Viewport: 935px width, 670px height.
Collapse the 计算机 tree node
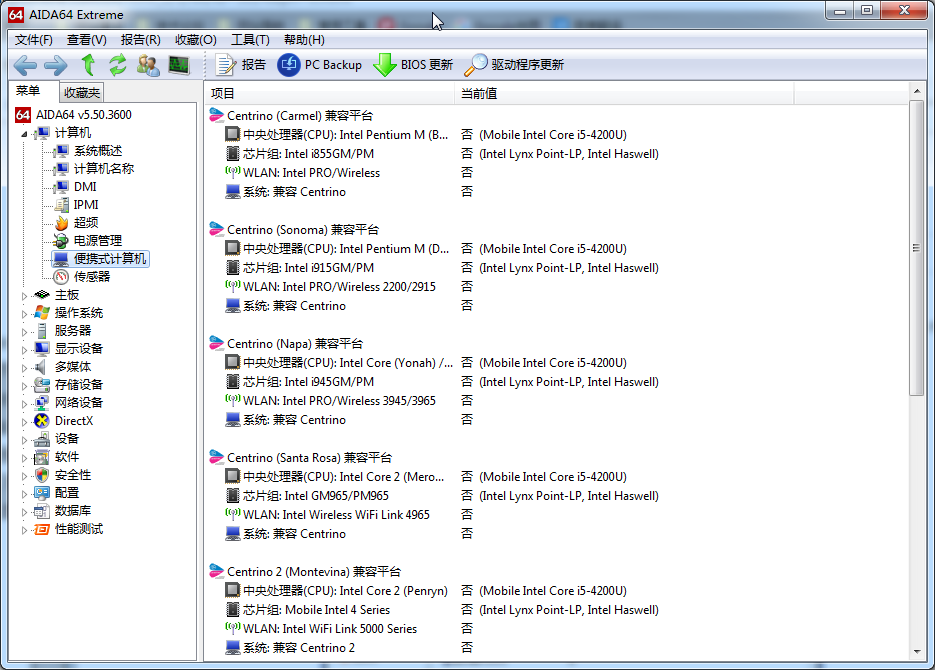point(24,134)
